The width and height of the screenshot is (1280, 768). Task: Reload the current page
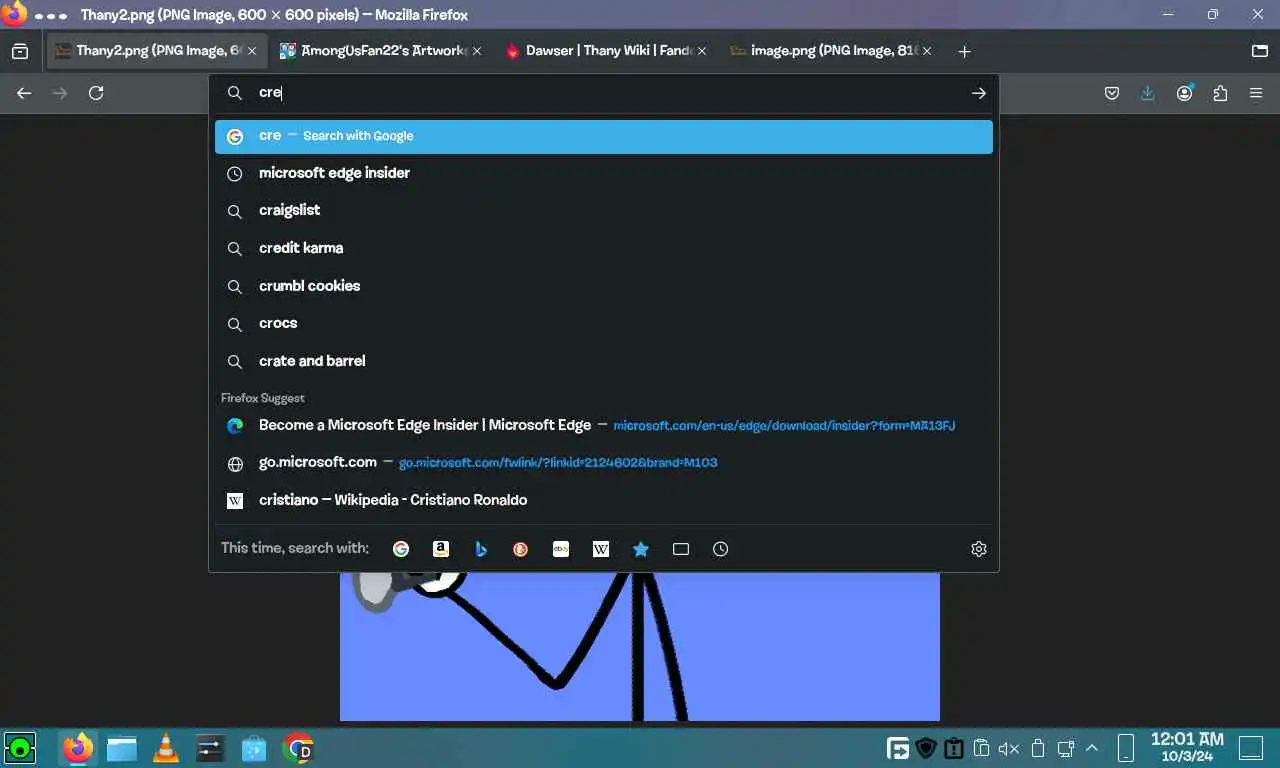tap(96, 93)
